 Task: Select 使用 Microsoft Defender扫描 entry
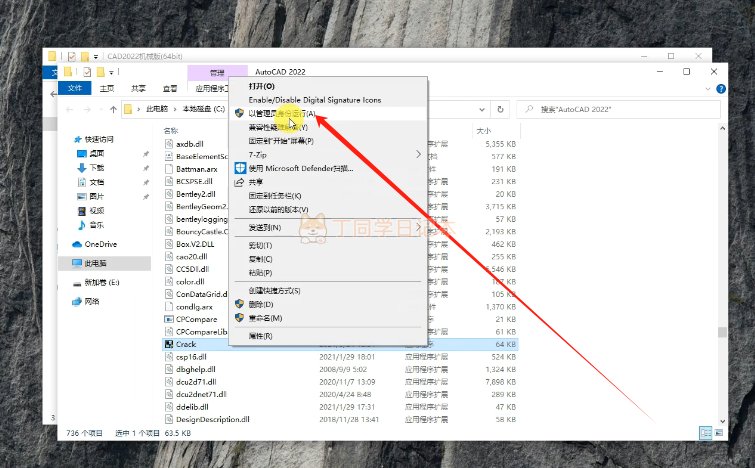tap(301, 169)
